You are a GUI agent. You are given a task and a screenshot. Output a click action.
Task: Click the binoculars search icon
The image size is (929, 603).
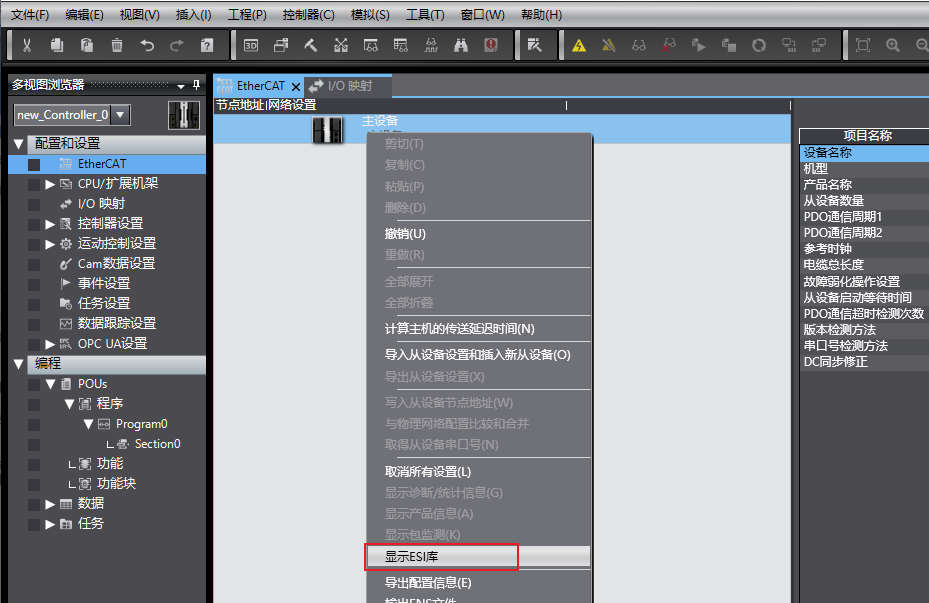tap(461, 45)
